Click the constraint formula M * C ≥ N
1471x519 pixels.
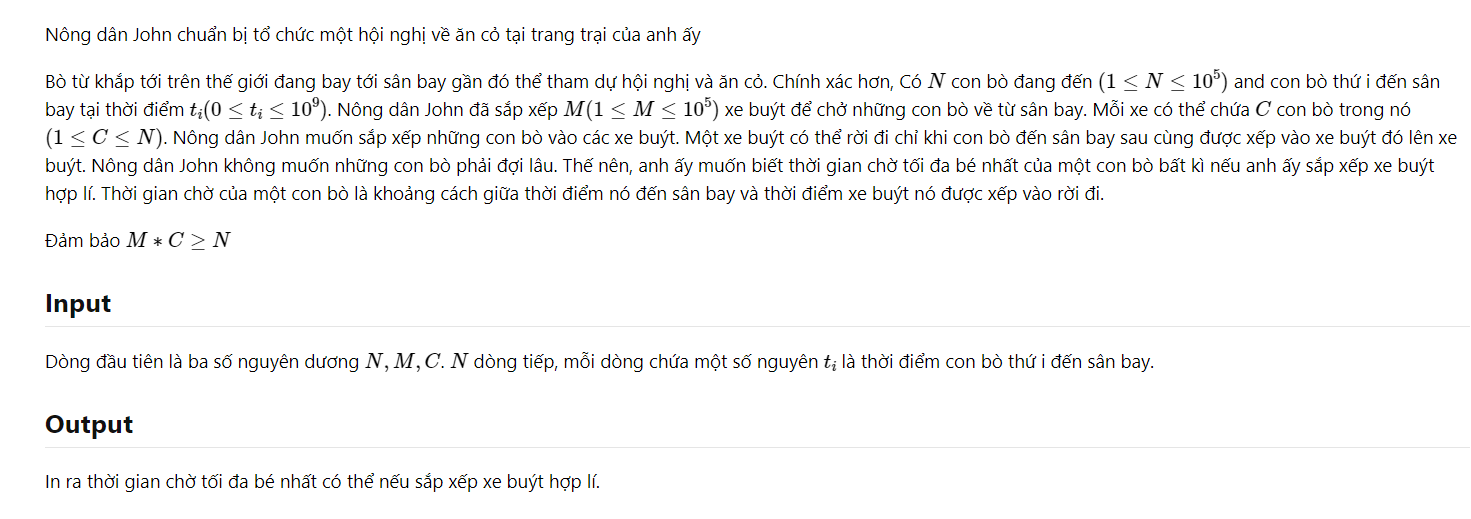[177, 241]
